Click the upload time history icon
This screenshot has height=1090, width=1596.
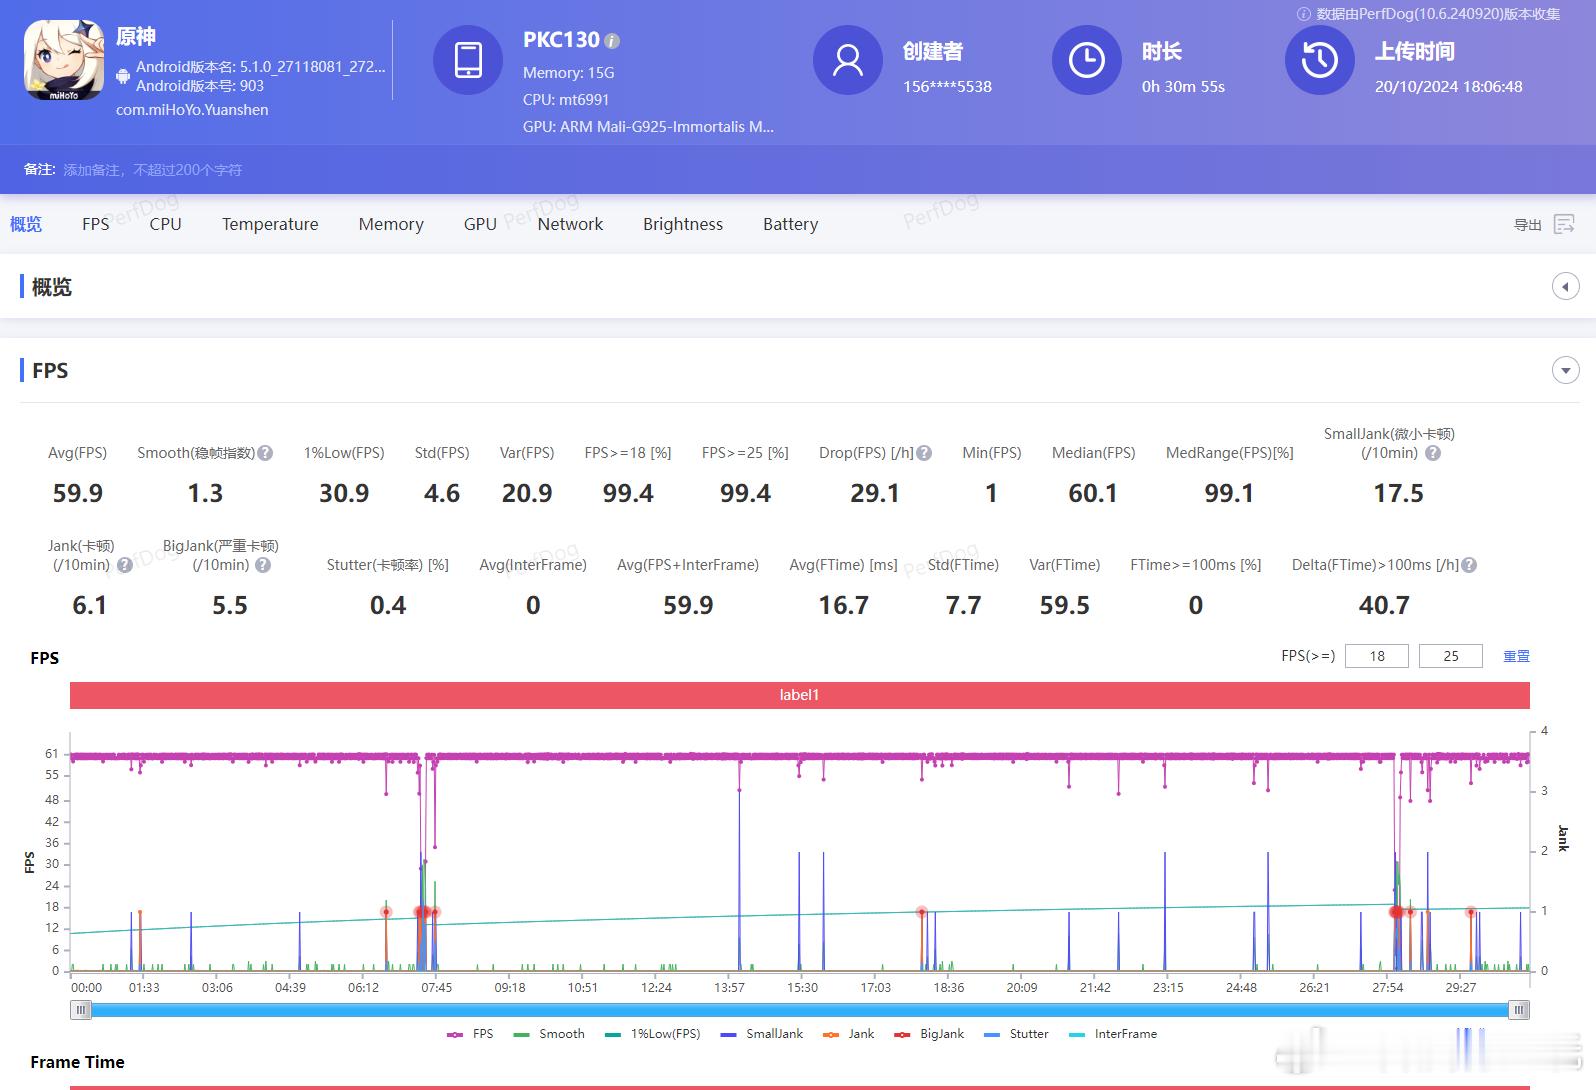pyautogui.click(x=1320, y=60)
